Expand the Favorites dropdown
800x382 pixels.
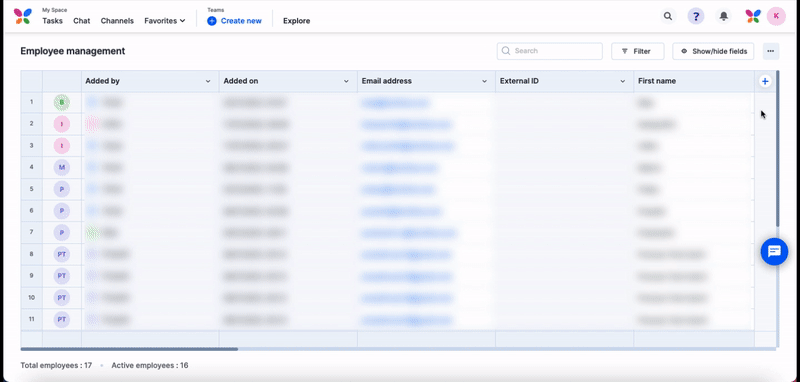164,21
